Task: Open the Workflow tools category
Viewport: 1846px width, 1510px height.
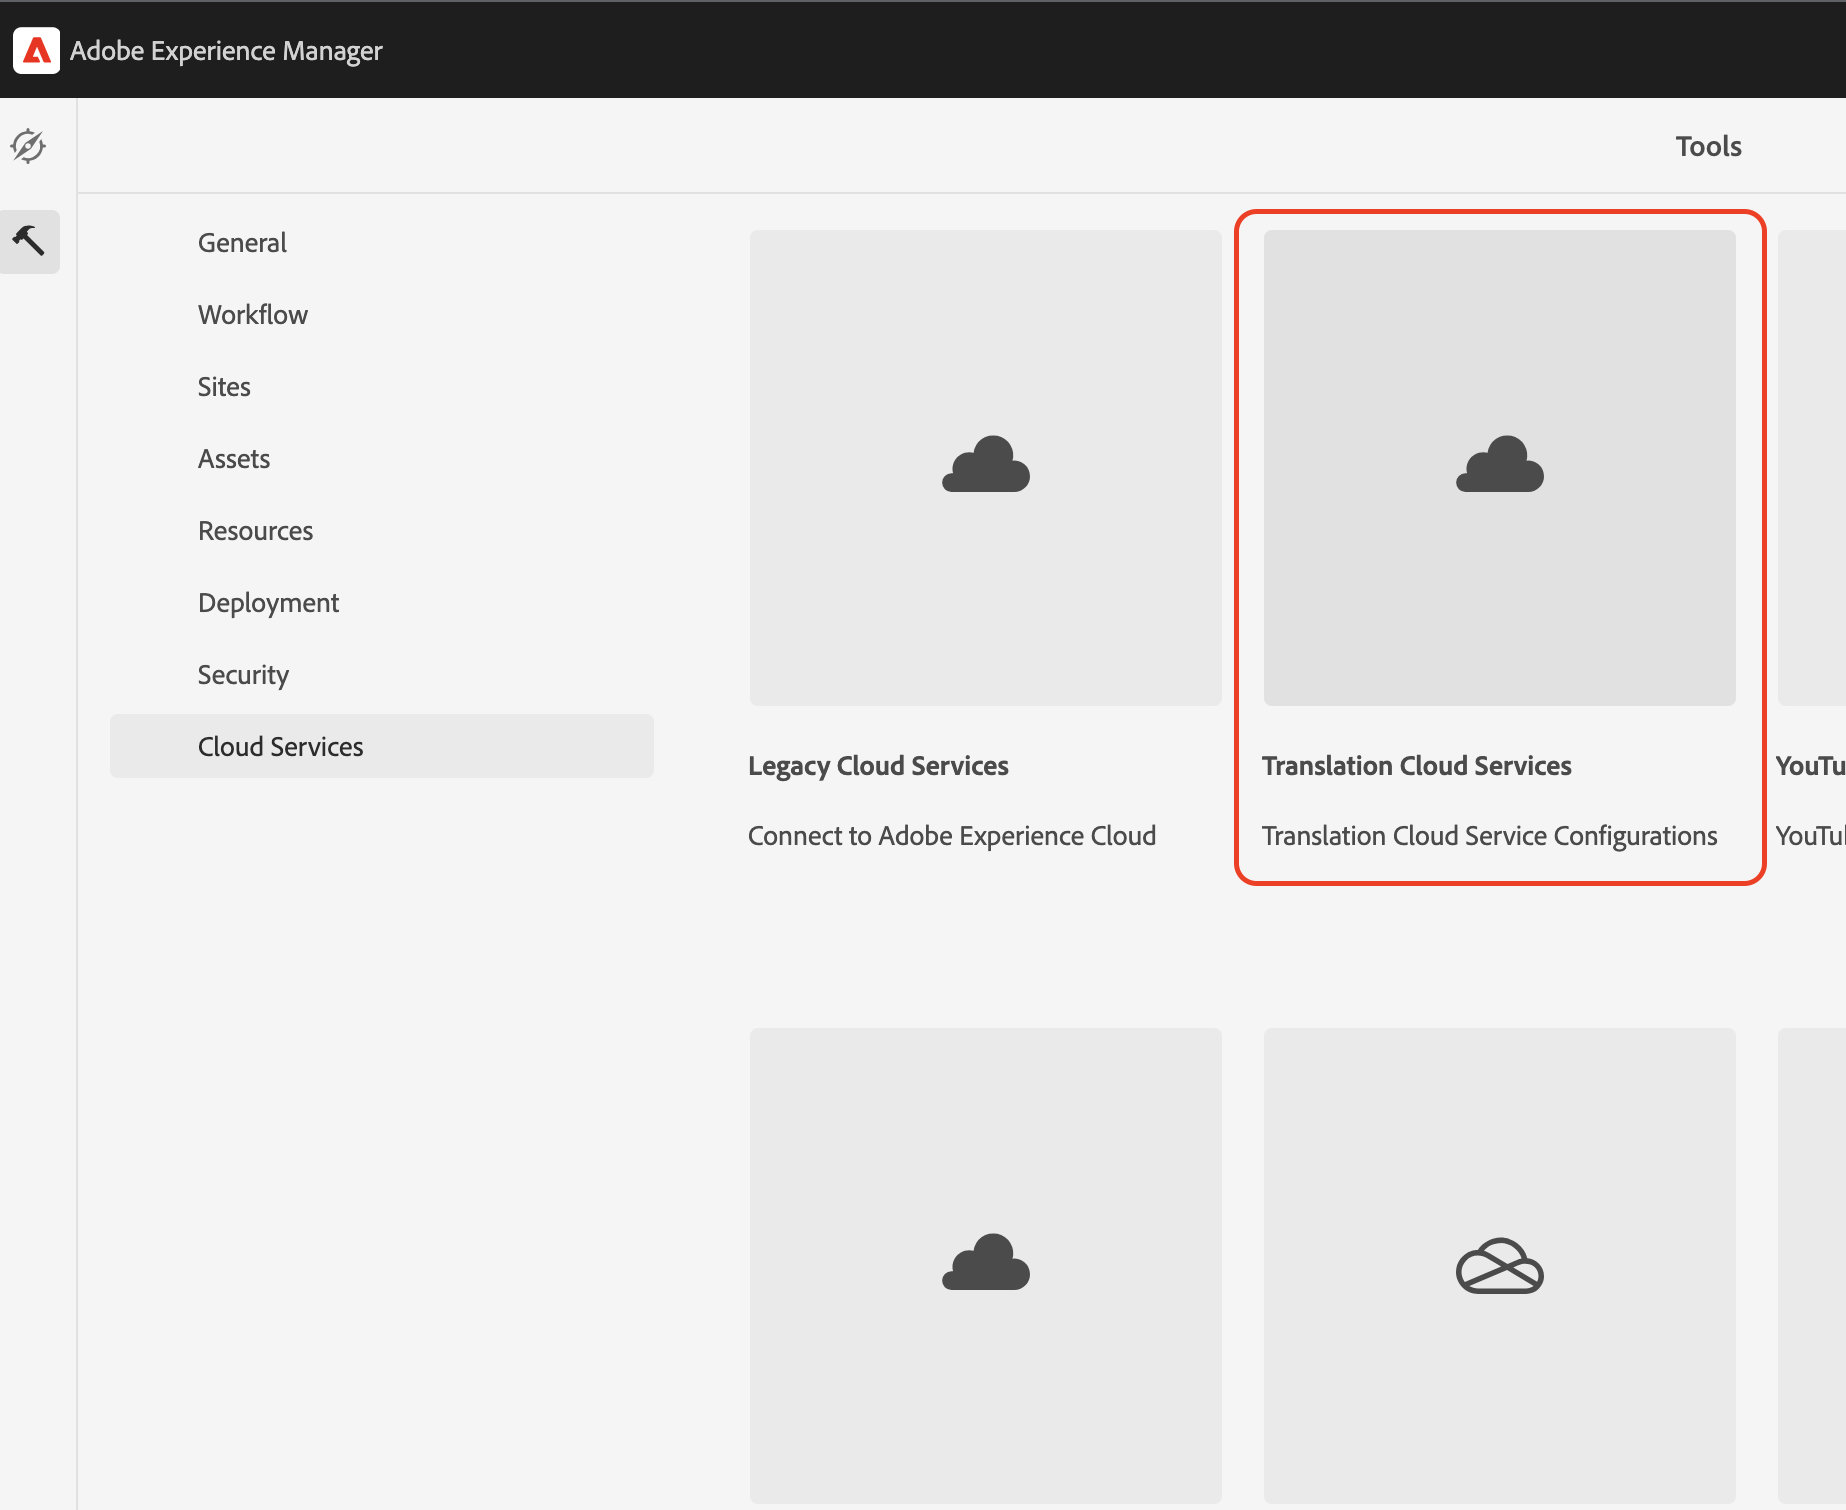Action: [253, 315]
